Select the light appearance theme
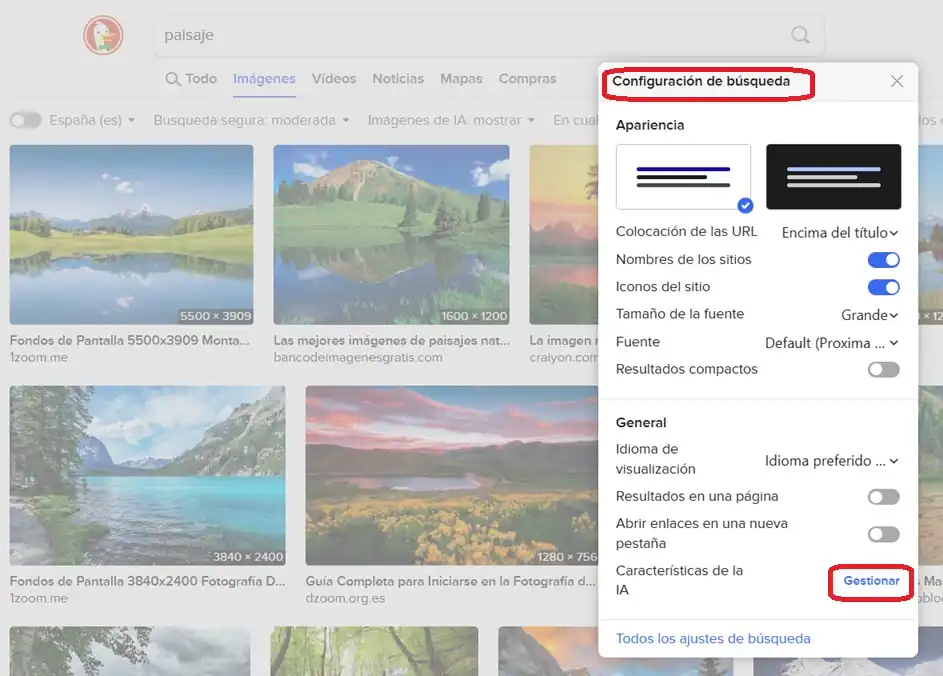Viewport: 943px width, 676px height. coord(683,176)
